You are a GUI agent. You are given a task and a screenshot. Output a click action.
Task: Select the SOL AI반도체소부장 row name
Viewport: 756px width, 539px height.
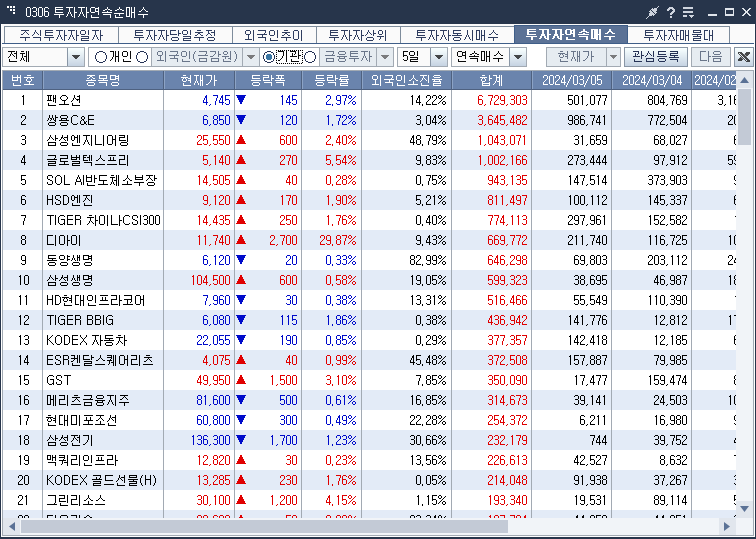(x=102, y=180)
